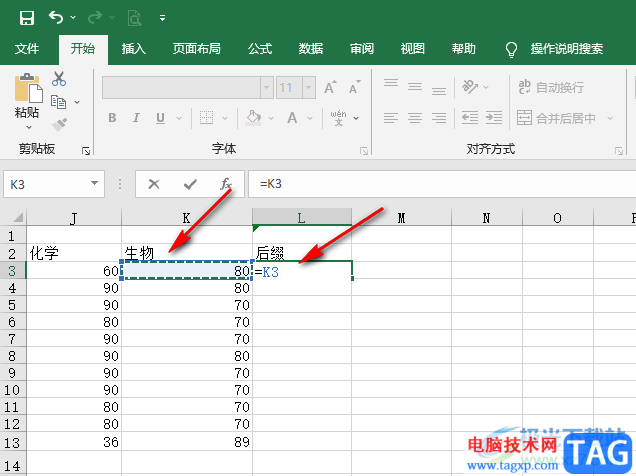636x476 pixels.
Task: Click the cell containing 89
Action: pos(187,442)
